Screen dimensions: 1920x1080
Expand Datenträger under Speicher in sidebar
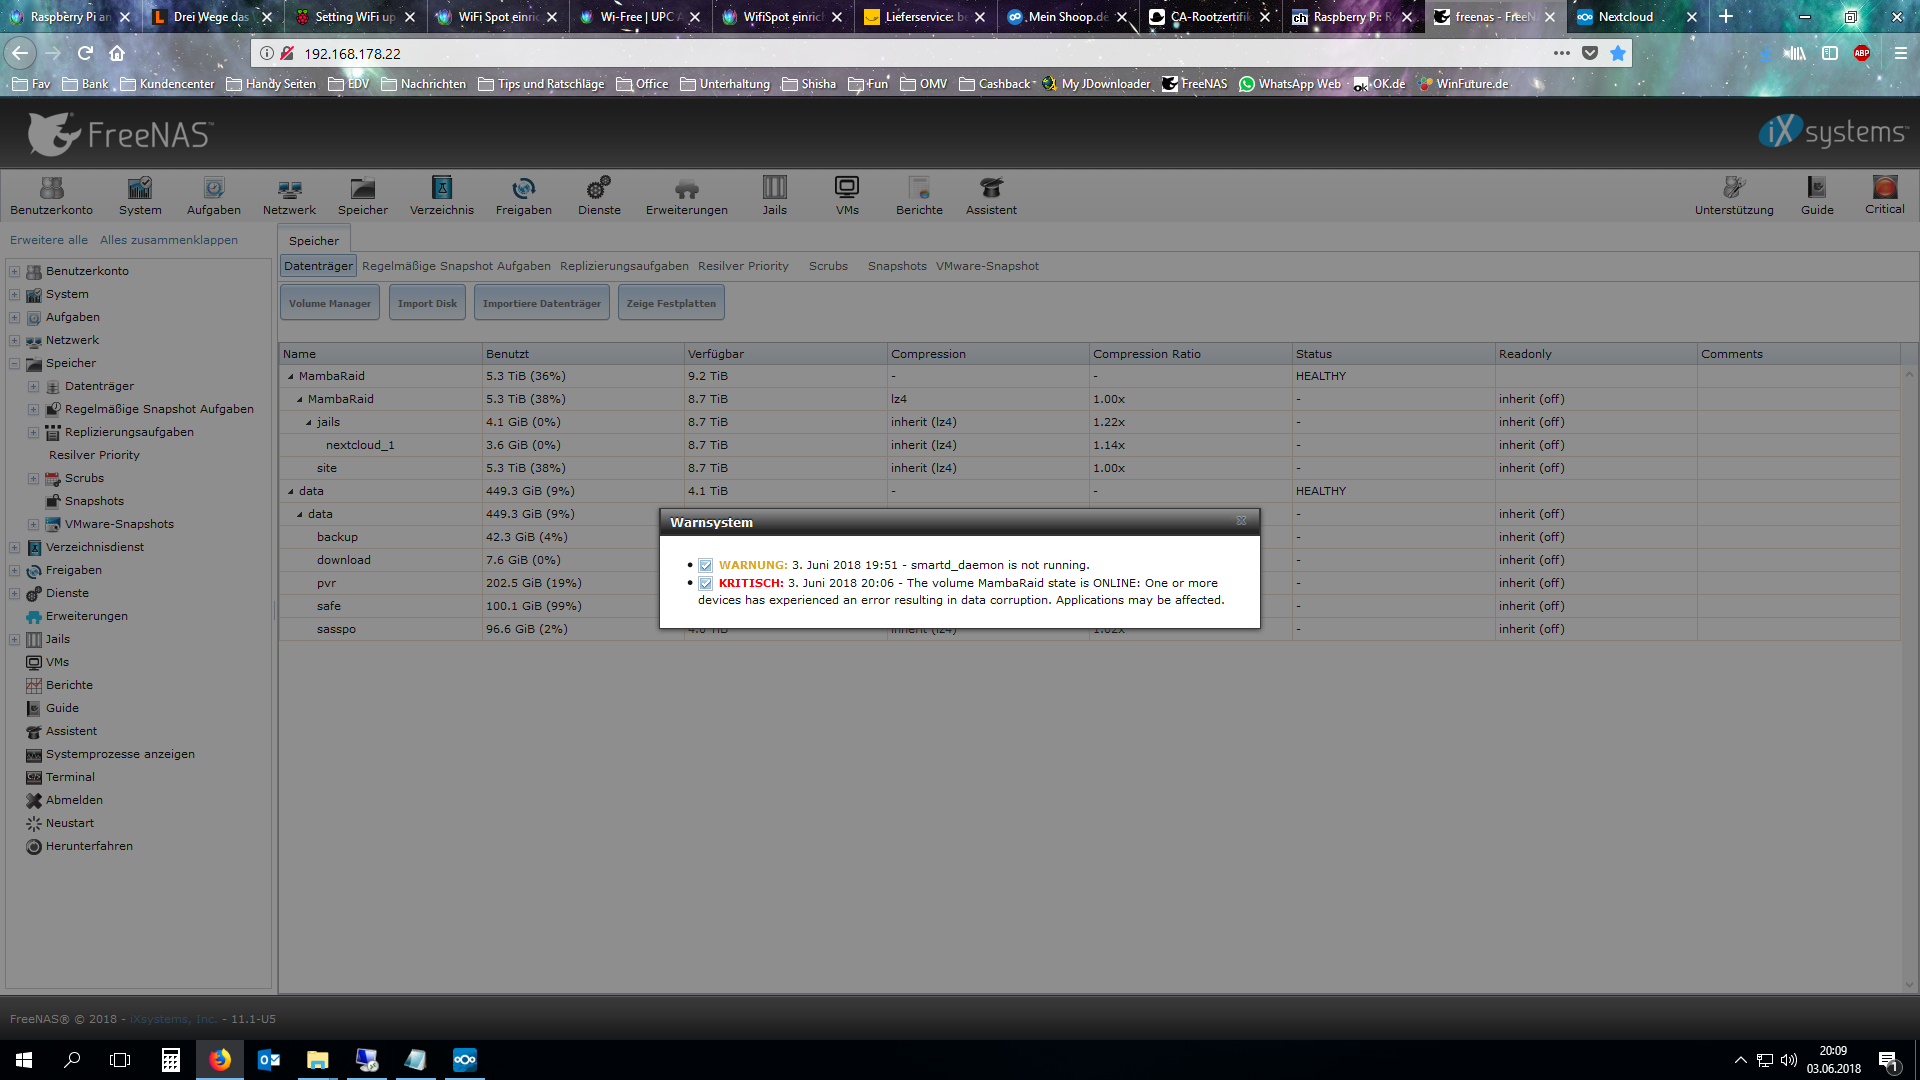point(33,386)
